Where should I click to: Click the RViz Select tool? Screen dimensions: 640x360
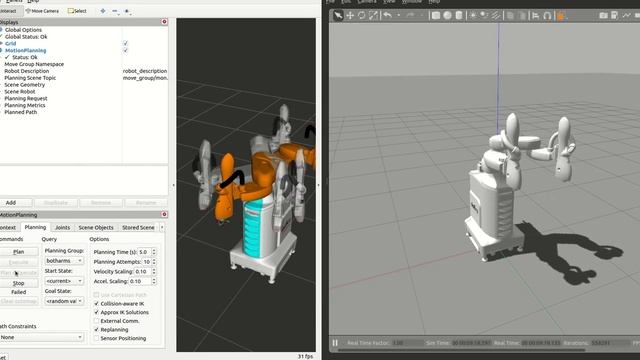point(77,11)
